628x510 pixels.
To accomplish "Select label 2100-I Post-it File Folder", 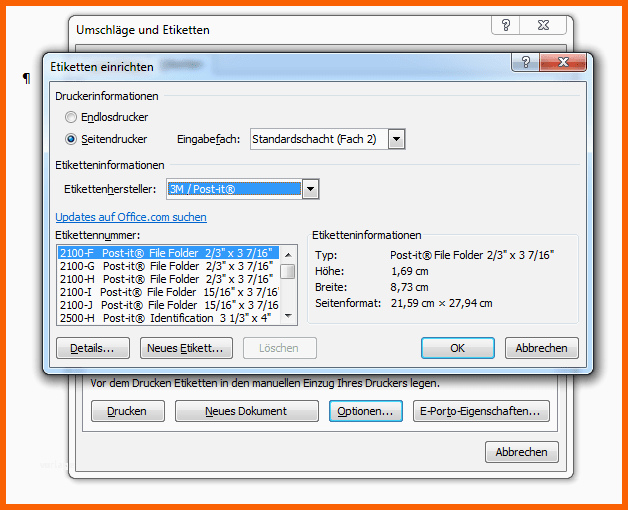I will tap(168, 292).
